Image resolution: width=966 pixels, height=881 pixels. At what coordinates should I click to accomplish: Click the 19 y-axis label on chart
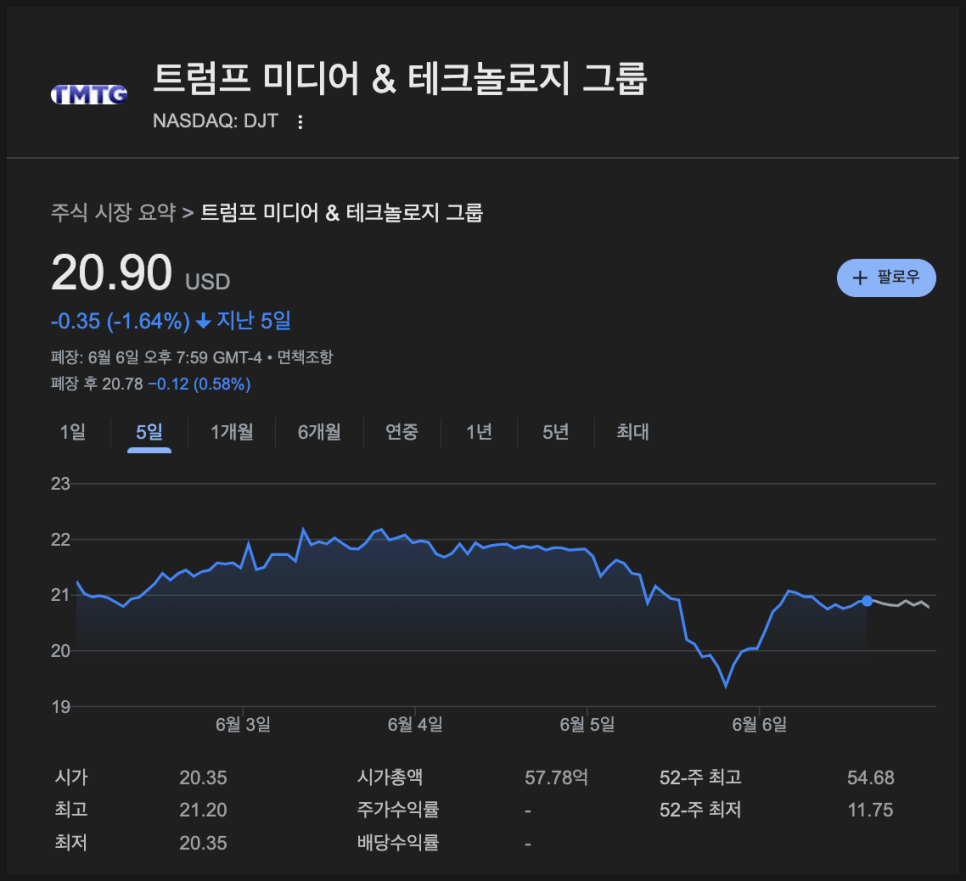tap(60, 707)
